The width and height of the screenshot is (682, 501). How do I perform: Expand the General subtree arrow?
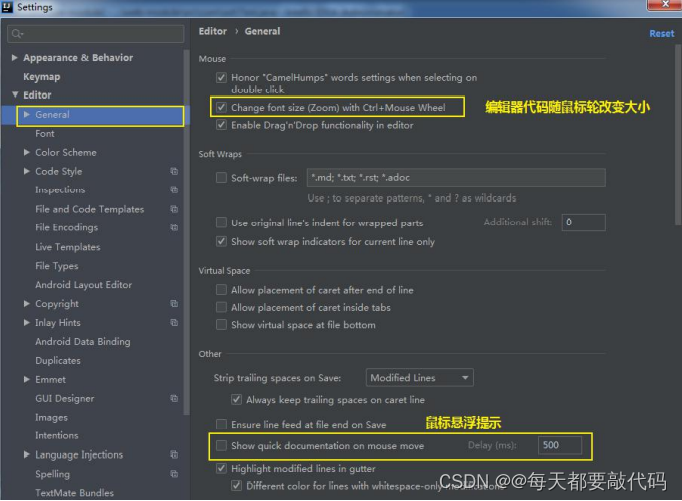point(27,114)
